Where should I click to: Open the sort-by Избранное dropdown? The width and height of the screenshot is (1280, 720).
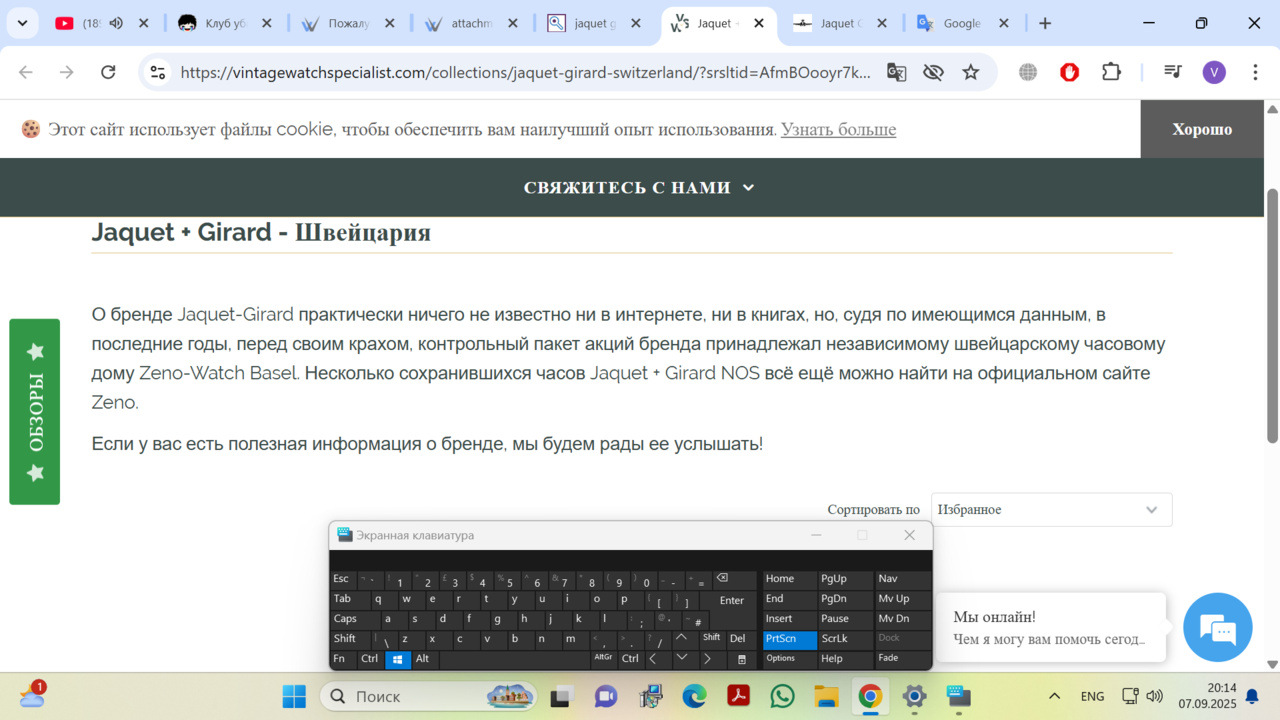(1051, 510)
